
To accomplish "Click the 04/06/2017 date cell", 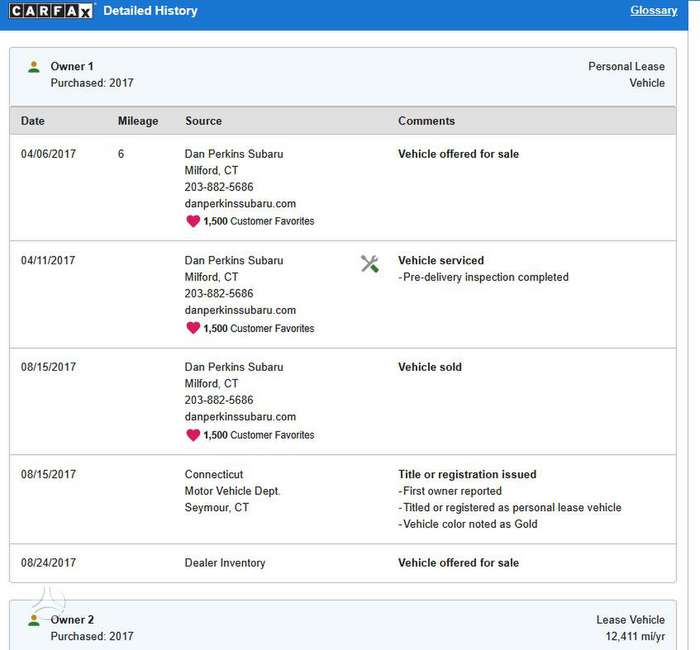I will click(48, 154).
